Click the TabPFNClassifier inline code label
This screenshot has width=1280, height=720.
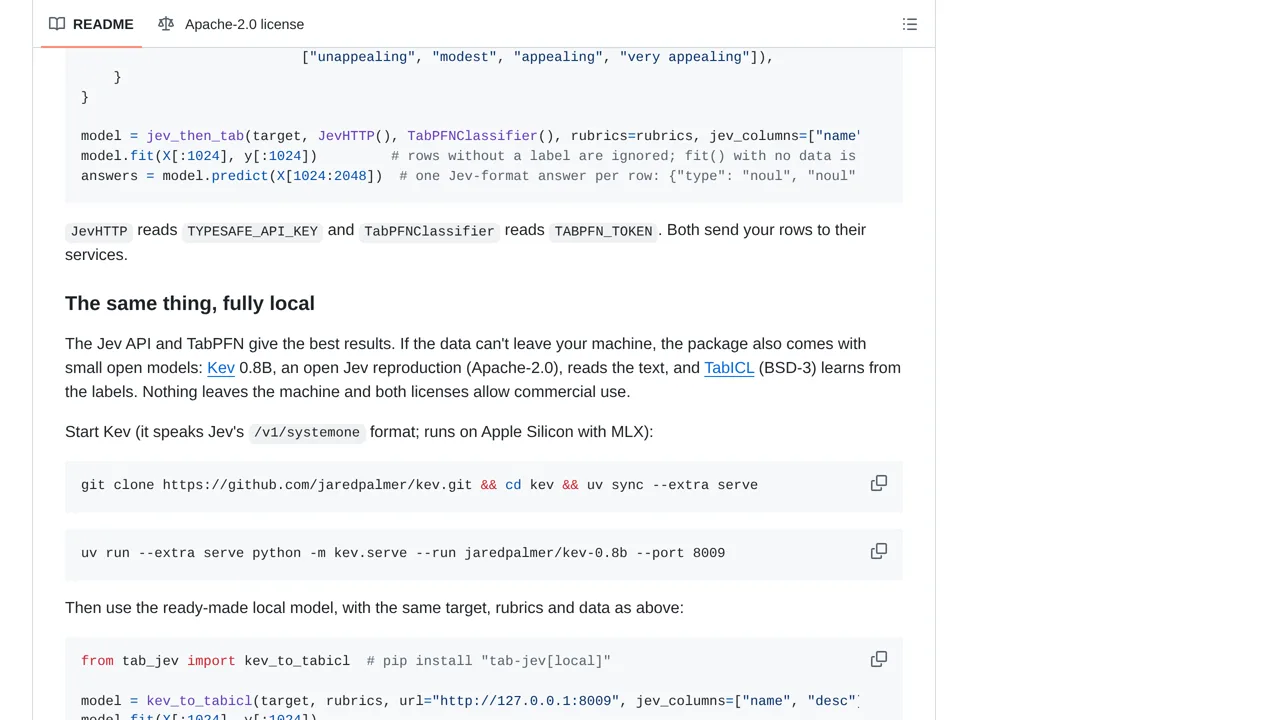[429, 231]
